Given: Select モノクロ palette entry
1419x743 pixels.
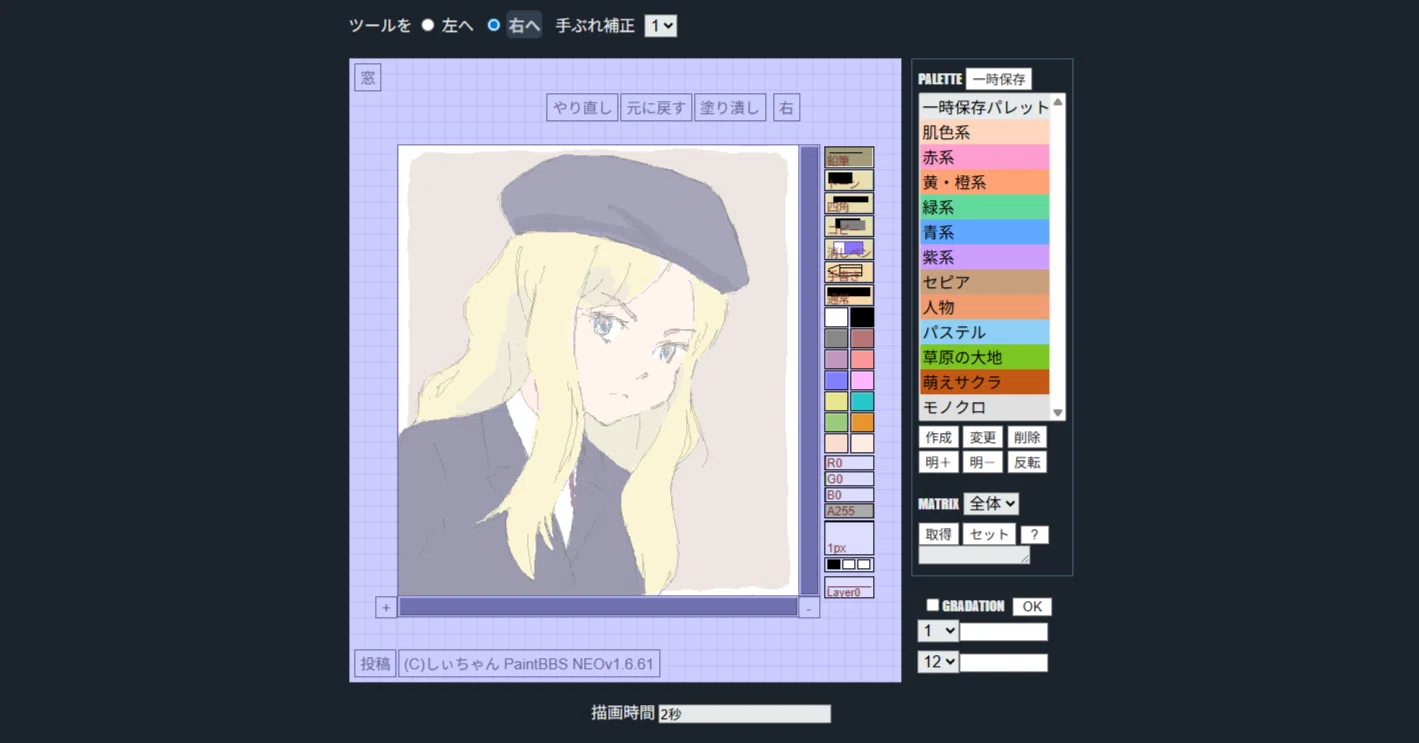Looking at the screenshot, I should pos(985,407).
